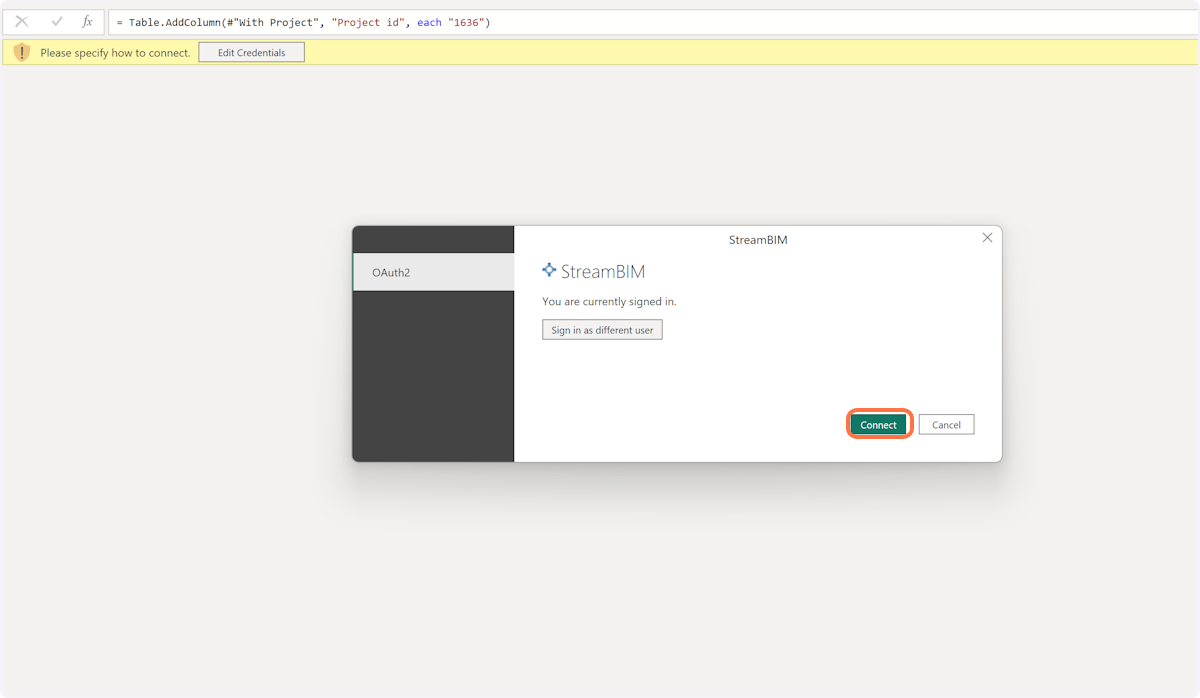Cancel the StreamBIM credentials dialog
The height and width of the screenshot is (698, 1200).
946,425
